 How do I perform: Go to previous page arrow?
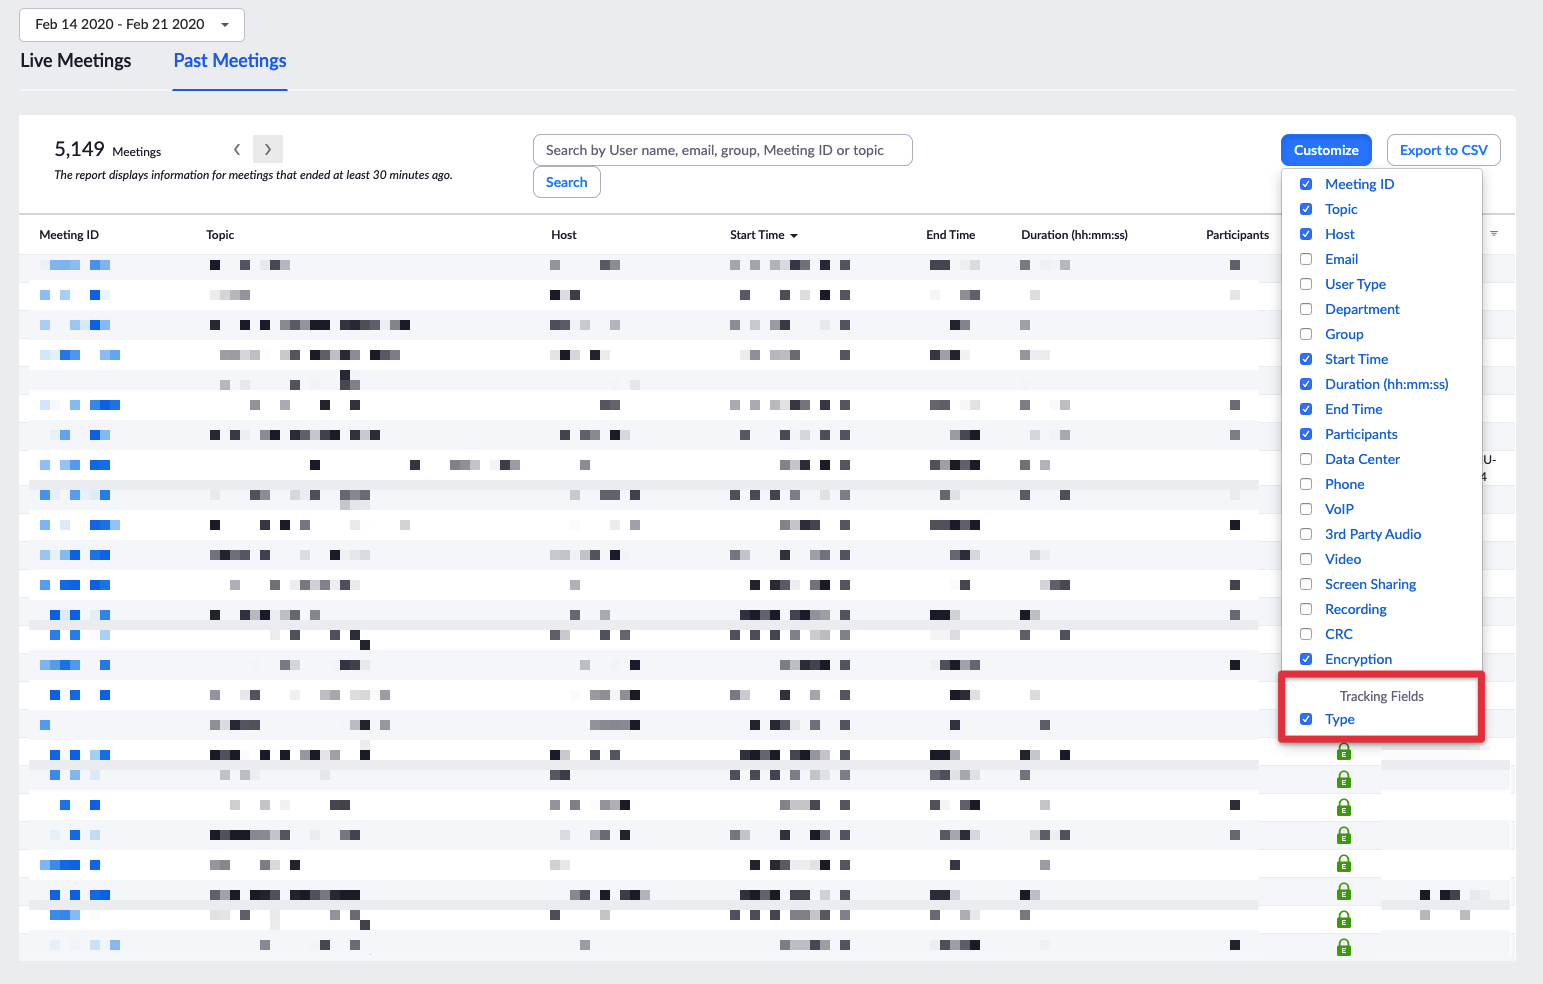click(237, 149)
